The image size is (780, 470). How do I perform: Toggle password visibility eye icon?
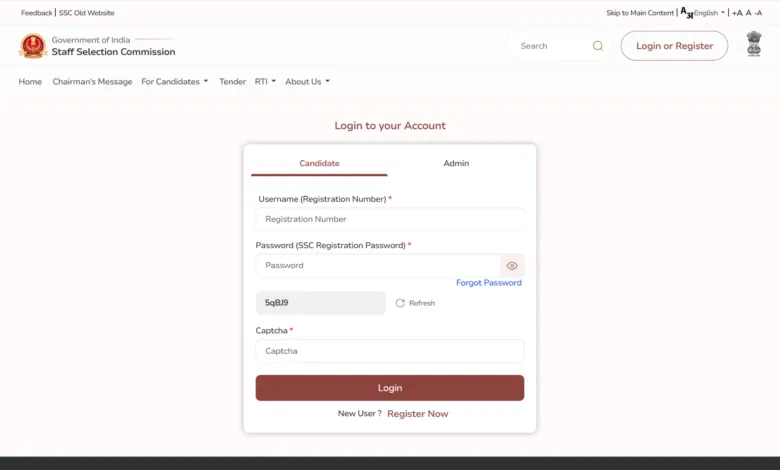click(512, 266)
